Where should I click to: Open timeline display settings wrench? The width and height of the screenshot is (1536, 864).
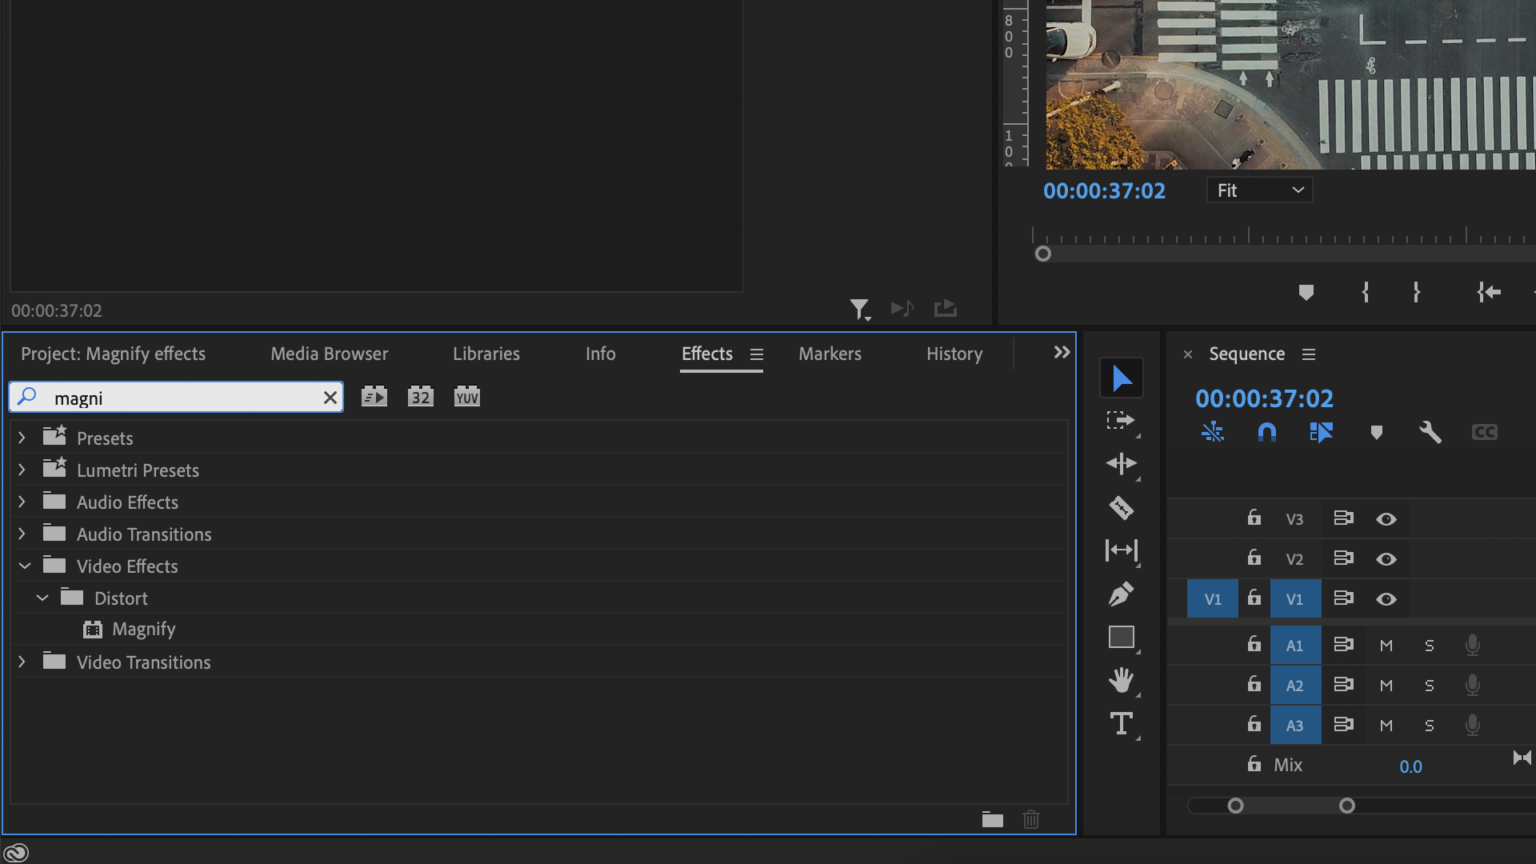pyautogui.click(x=1430, y=432)
